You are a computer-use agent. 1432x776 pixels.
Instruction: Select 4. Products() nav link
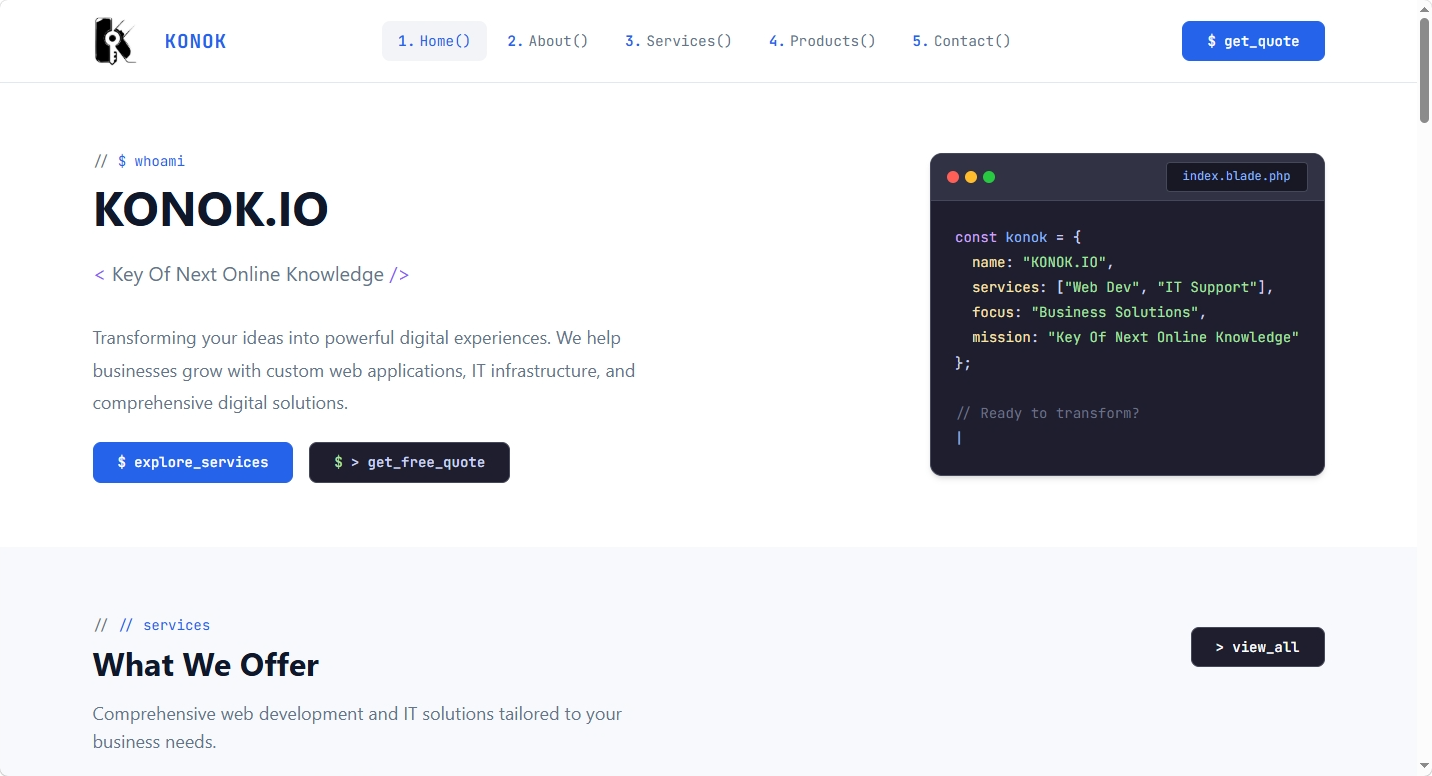[x=822, y=41]
